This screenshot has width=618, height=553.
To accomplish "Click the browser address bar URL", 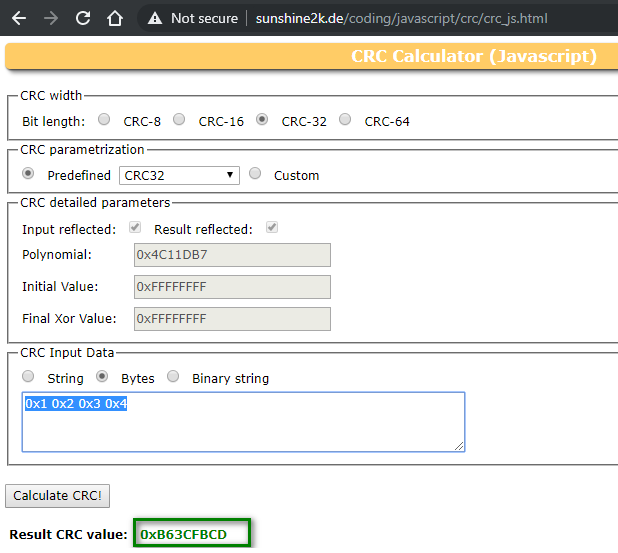I will point(400,18).
